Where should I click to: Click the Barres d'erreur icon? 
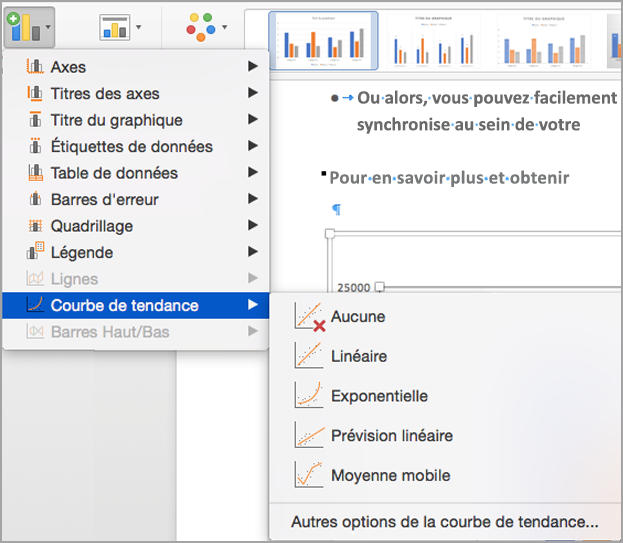tap(35, 199)
